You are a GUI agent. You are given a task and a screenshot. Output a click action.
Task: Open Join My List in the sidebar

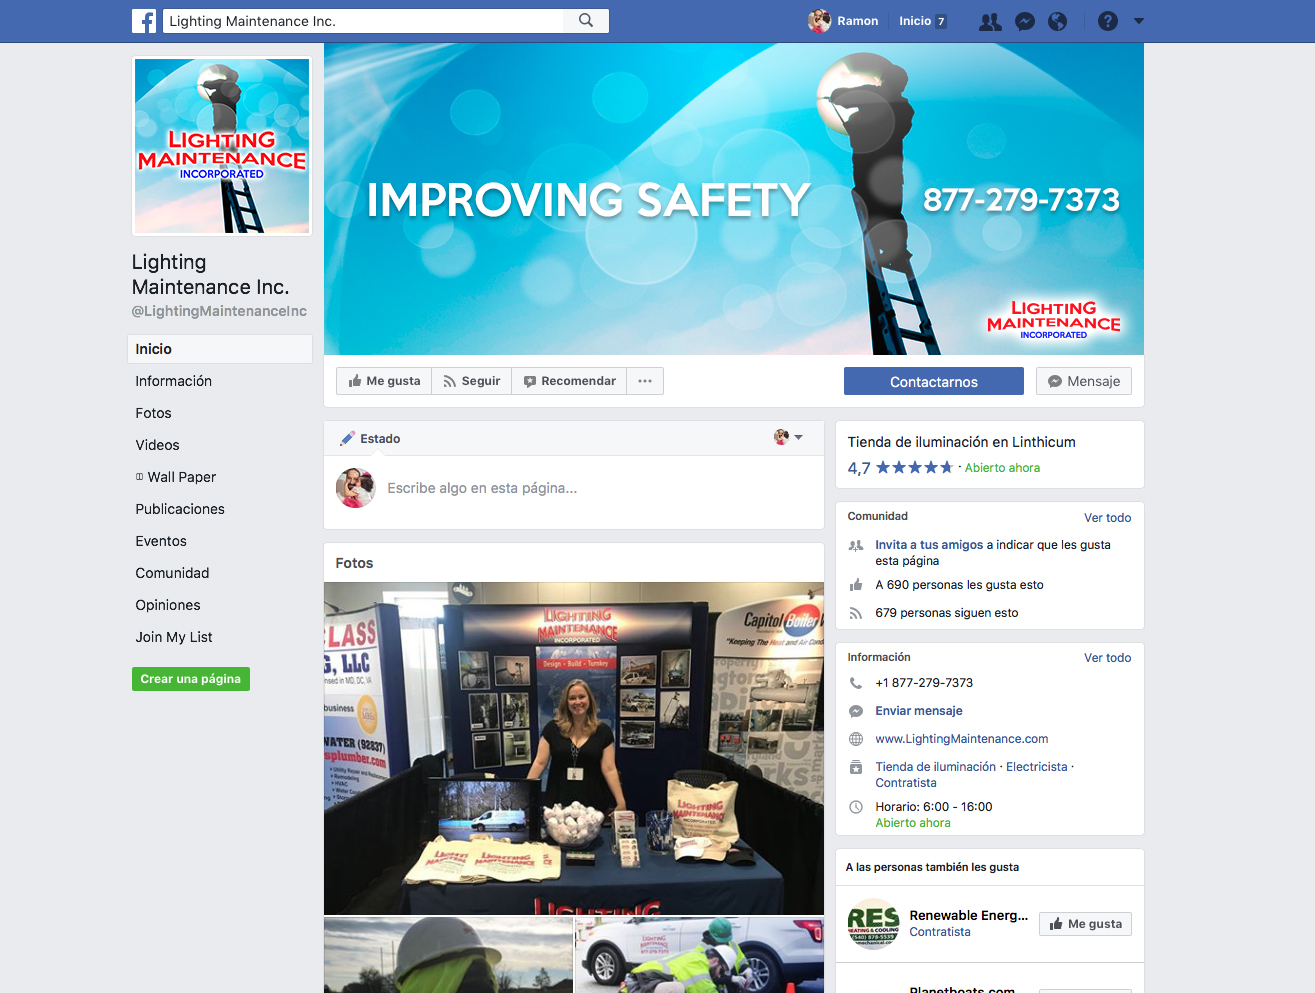pos(174,637)
